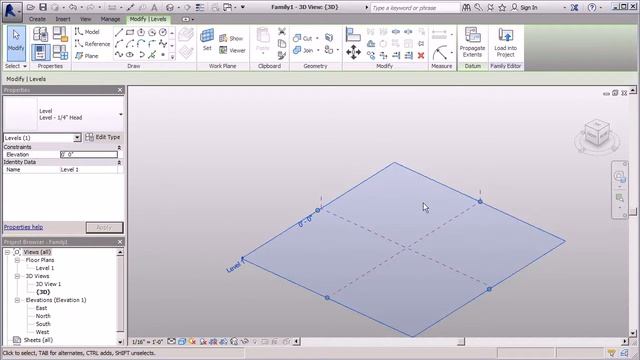Click the horizontal scrollbar thumb of the view

tap(461, 342)
